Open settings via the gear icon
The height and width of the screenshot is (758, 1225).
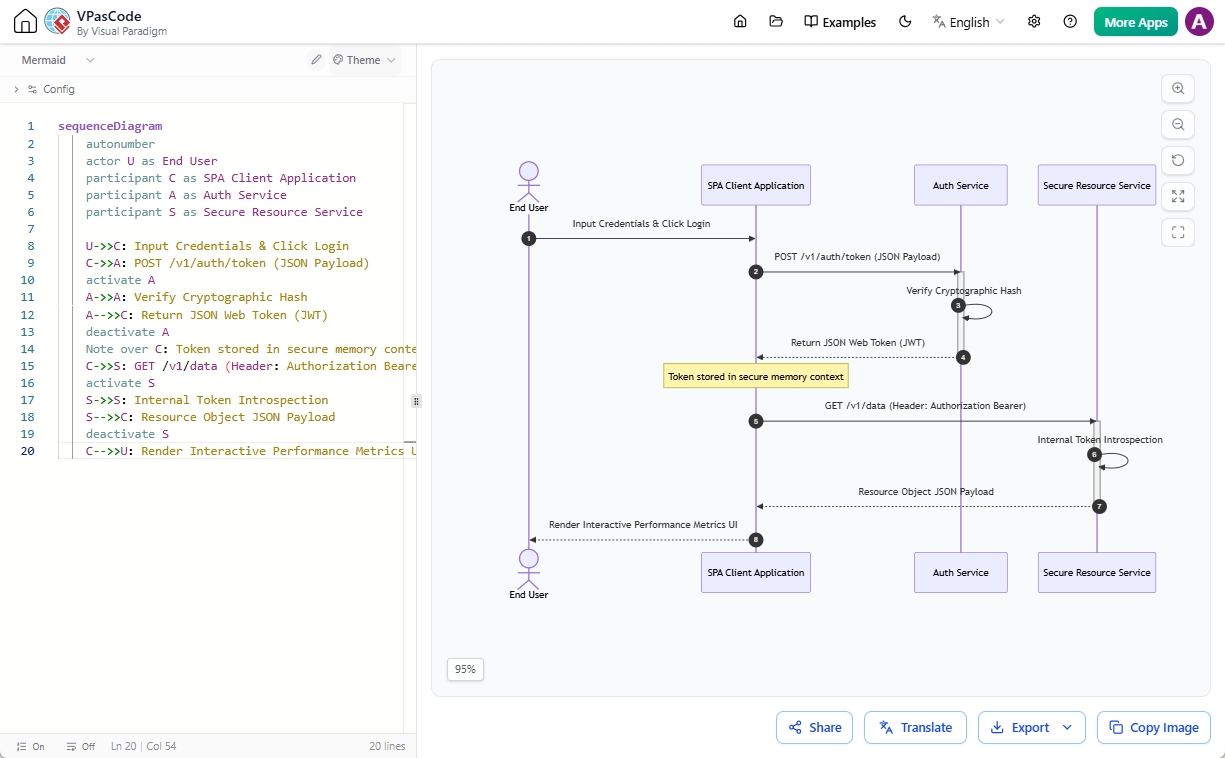point(1034,22)
